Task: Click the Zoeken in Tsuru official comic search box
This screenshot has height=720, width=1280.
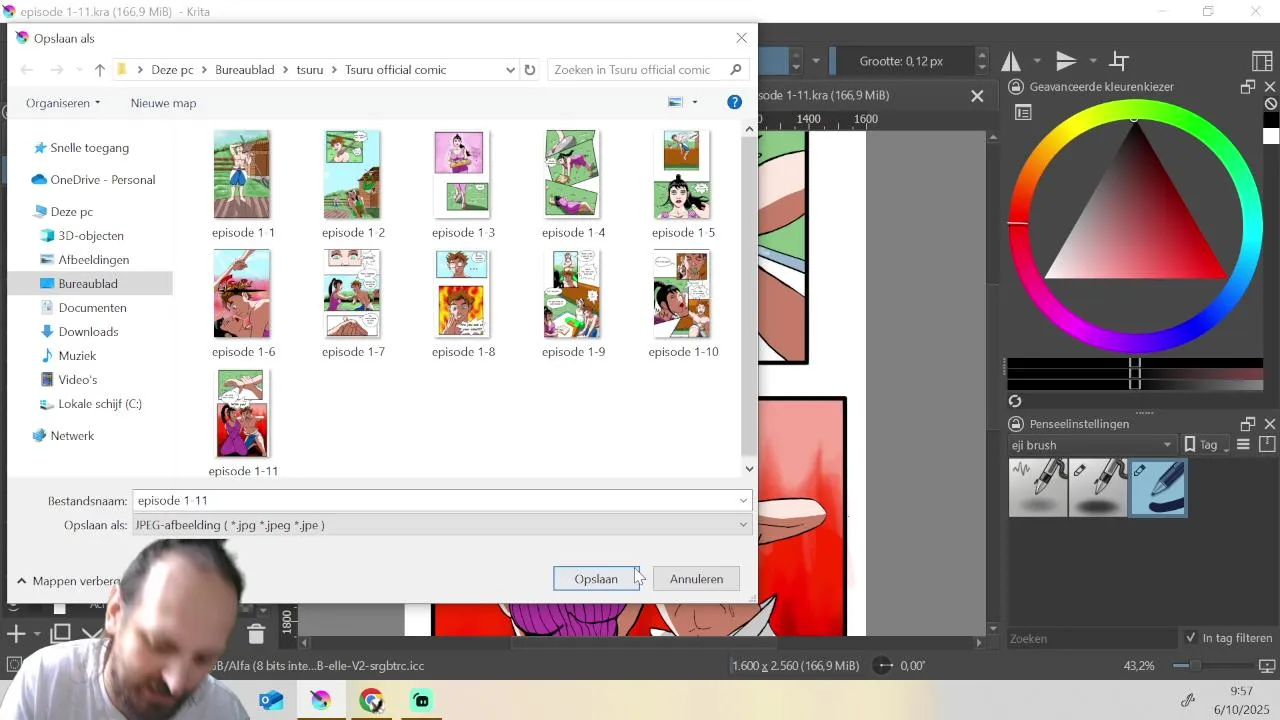Action: click(647, 70)
